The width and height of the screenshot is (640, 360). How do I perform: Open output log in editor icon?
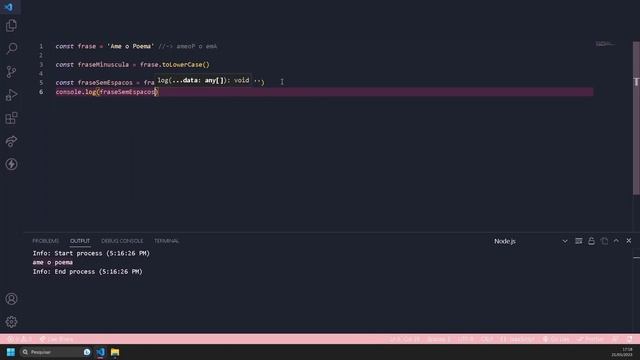pos(604,241)
